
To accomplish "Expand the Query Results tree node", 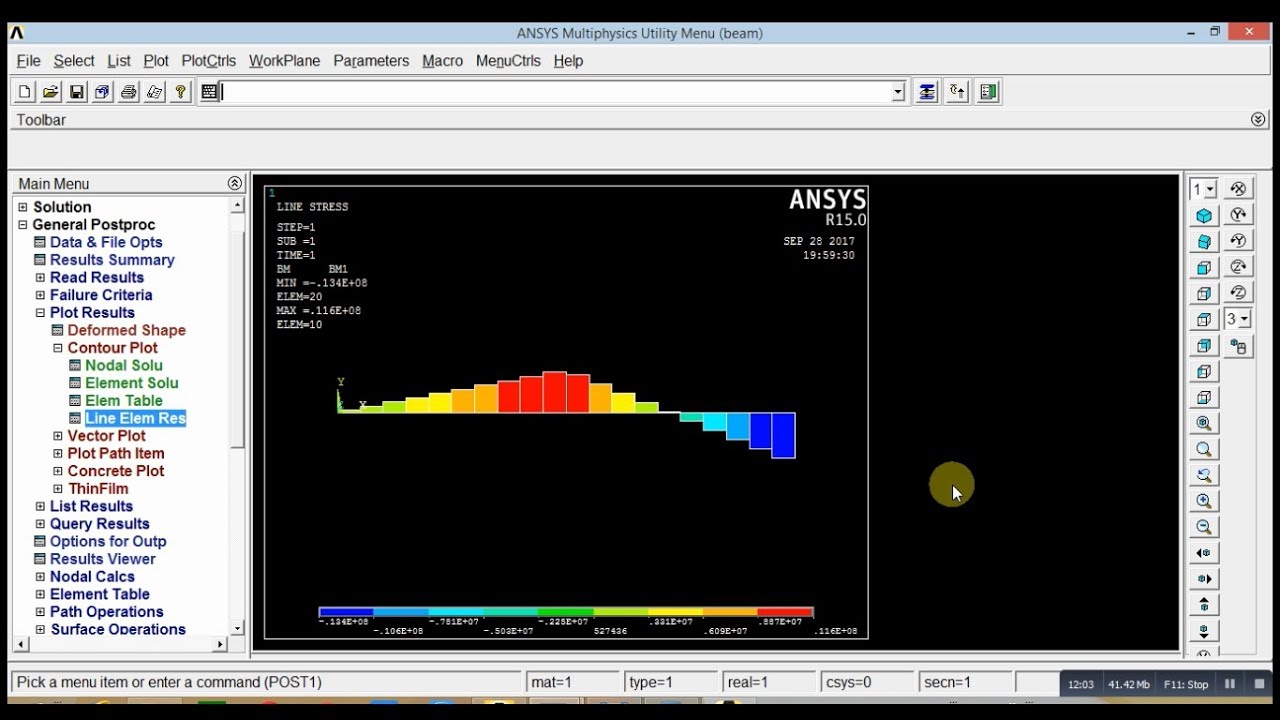I will point(40,524).
